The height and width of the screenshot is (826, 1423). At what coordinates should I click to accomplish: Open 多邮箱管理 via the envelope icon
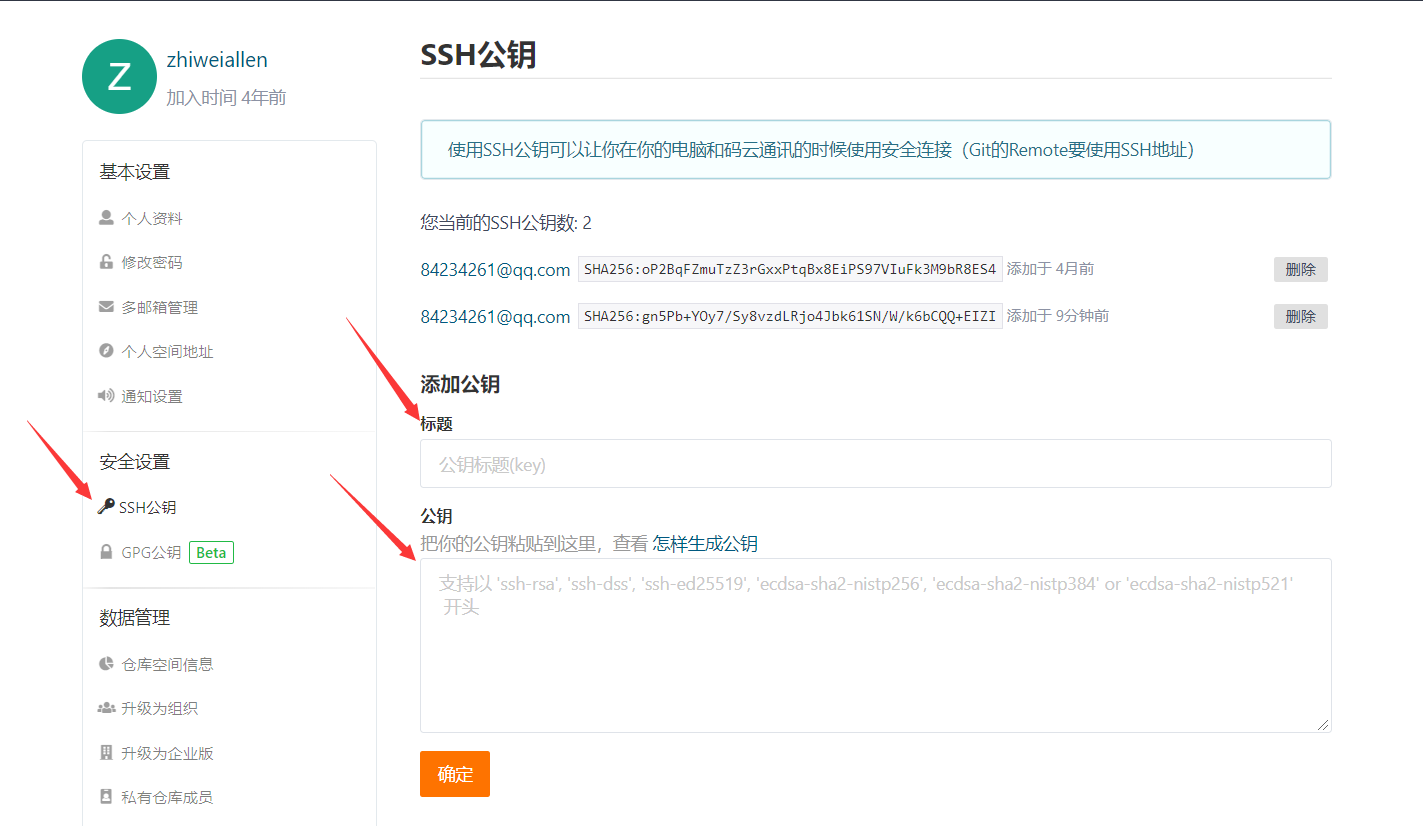[105, 306]
